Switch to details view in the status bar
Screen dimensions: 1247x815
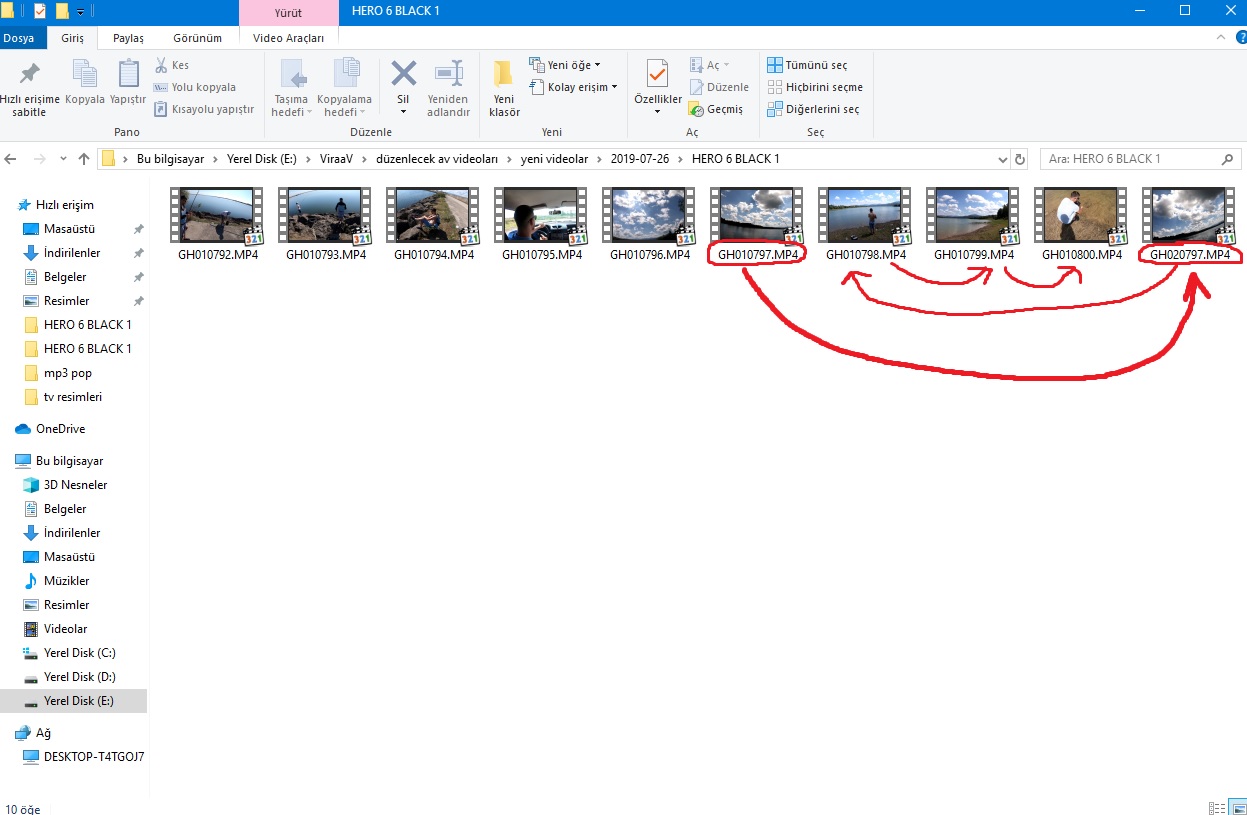point(1217,807)
